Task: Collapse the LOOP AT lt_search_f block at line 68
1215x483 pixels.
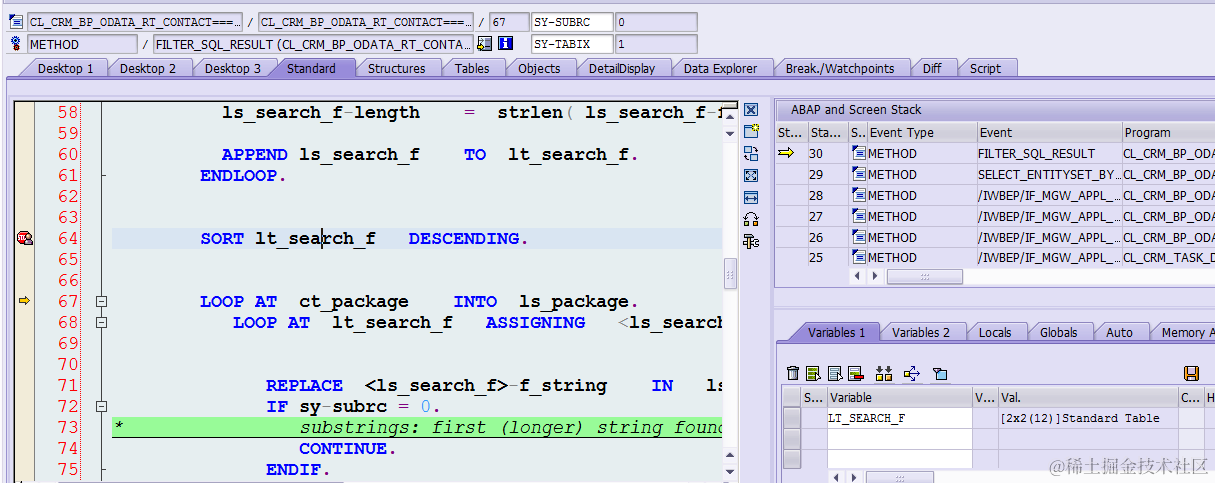Action: point(101,323)
